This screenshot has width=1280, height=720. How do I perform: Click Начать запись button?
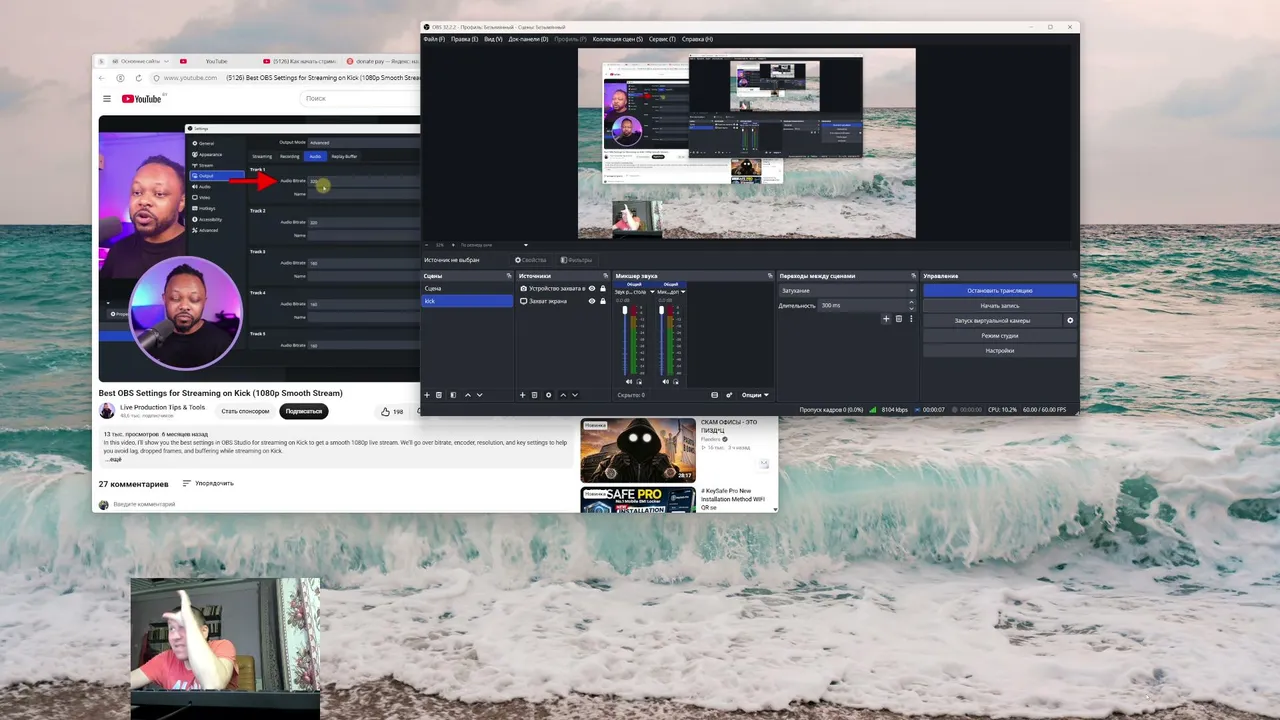1000,305
